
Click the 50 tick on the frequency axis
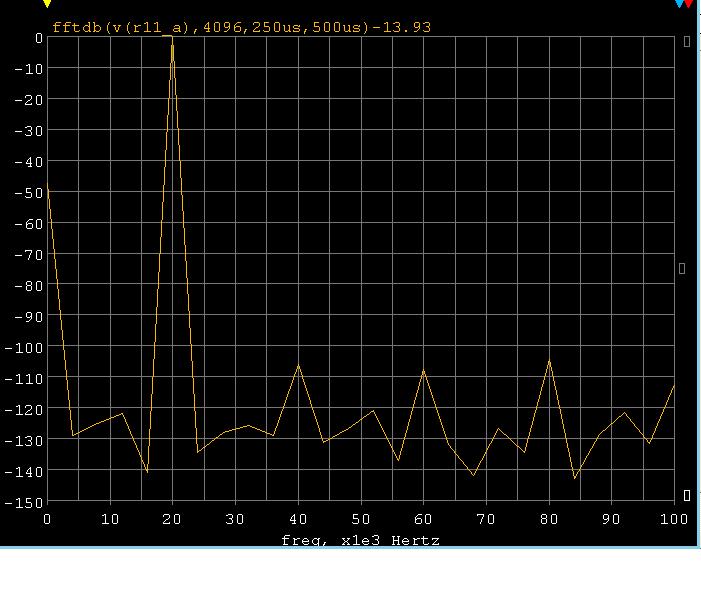coord(360,519)
